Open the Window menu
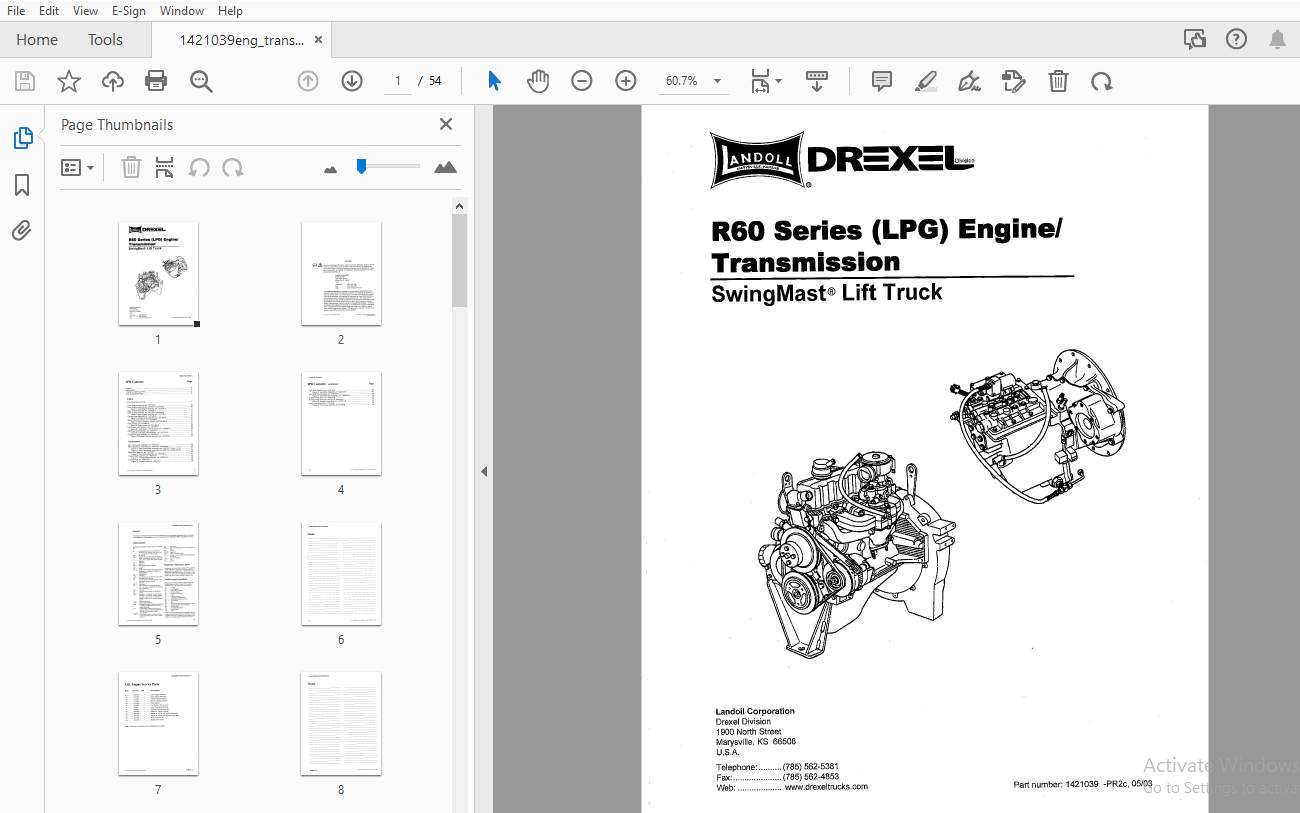The image size is (1300, 813). click(x=182, y=10)
